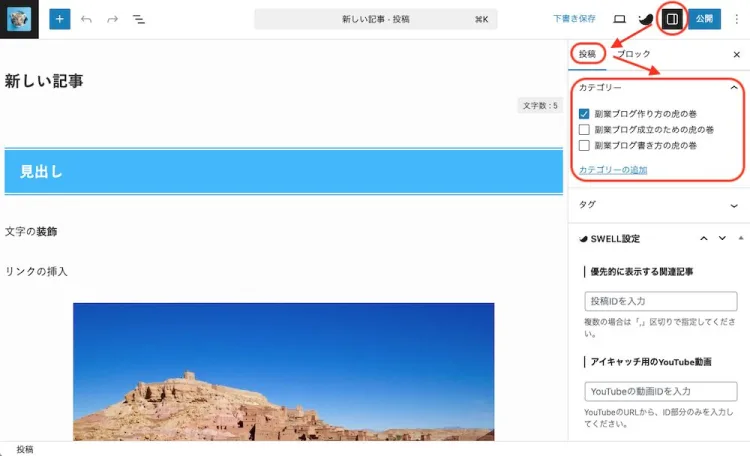Click the 優先的に表示する関連記事 label

point(641,272)
